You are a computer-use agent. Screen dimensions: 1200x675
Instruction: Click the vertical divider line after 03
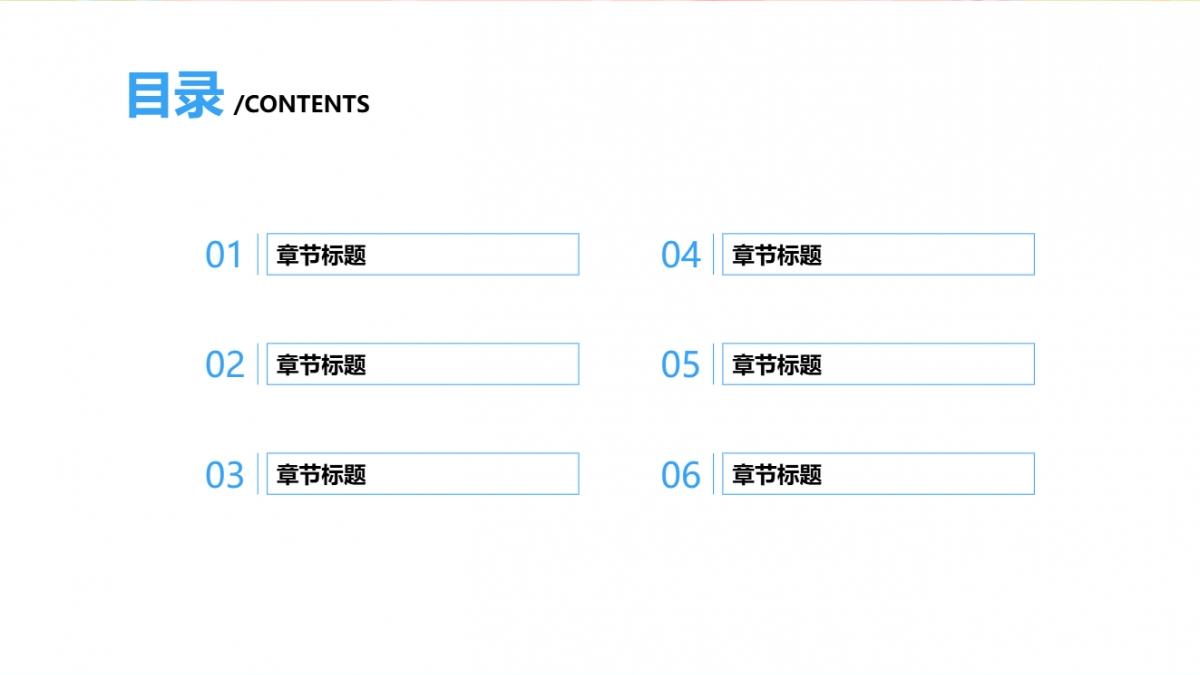(258, 474)
